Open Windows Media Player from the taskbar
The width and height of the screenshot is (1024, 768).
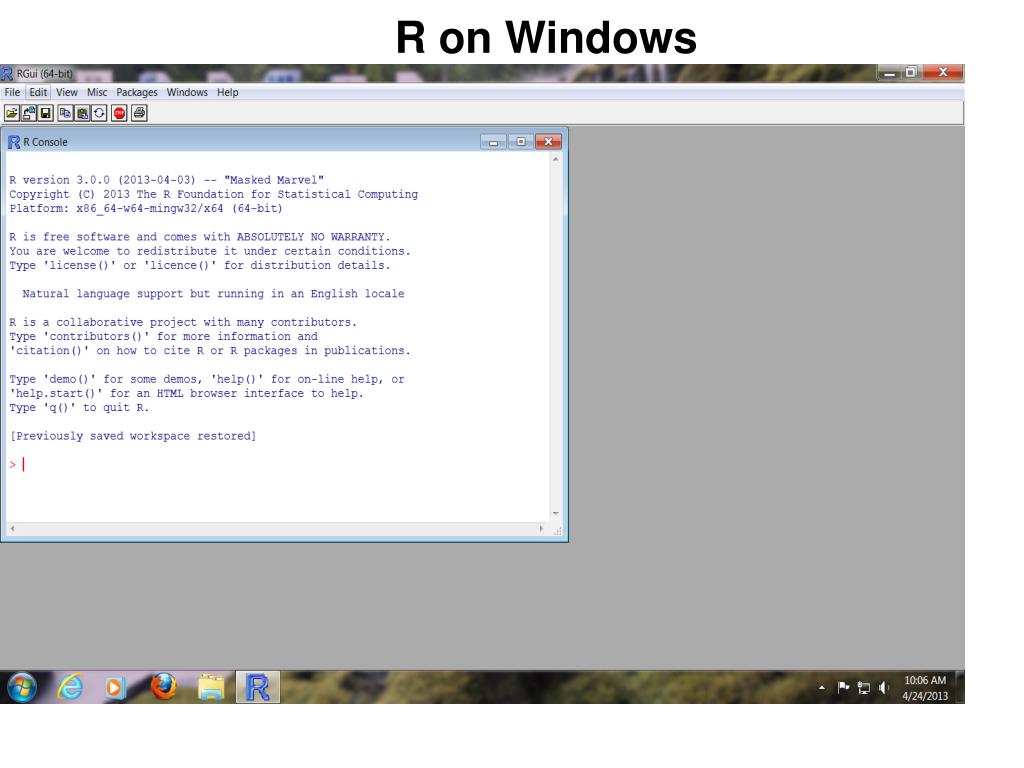click(115, 688)
